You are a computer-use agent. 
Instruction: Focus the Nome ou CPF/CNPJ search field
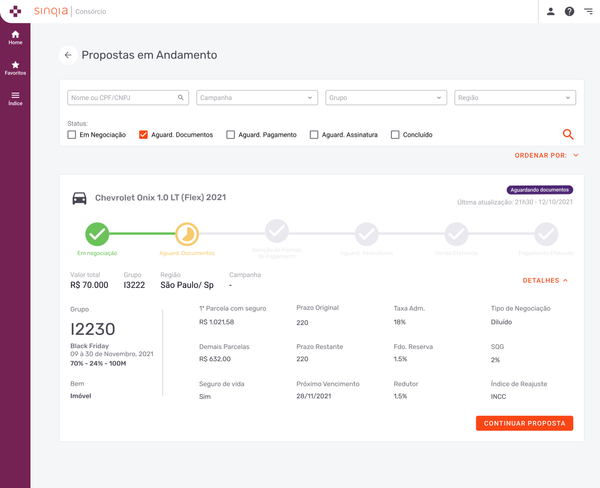tap(128, 98)
